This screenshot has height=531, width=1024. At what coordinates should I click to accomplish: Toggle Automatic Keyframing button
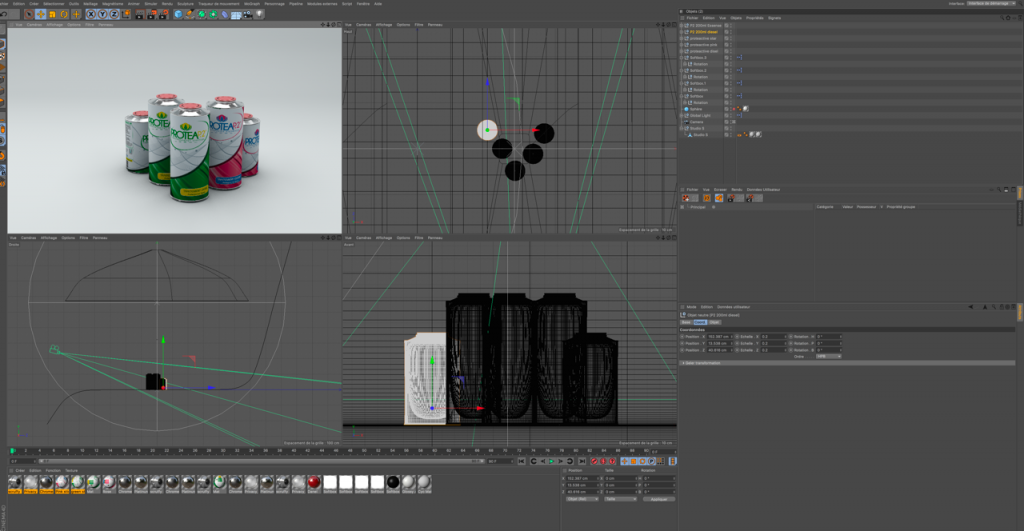coord(603,461)
